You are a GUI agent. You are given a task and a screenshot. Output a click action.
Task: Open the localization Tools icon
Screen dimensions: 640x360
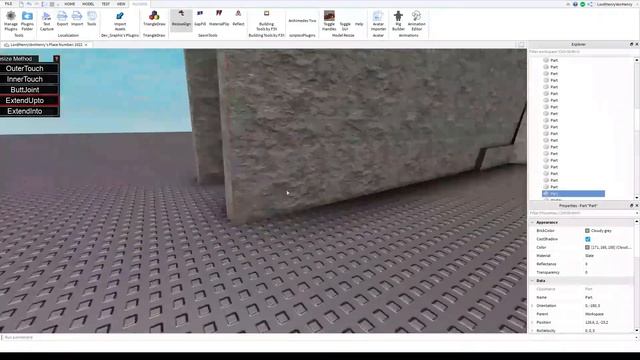(91, 19)
